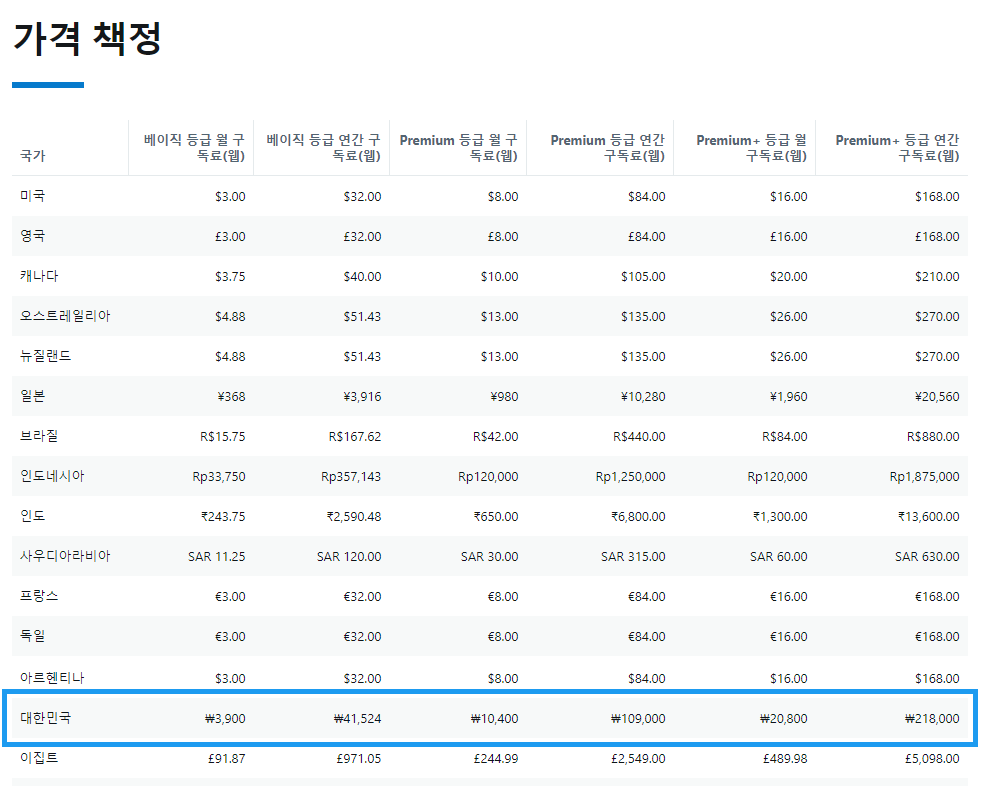The height and width of the screenshot is (786, 994).
Task: Click the Premium 등급 월 구독료(웹) header
Action: click(x=458, y=148)
